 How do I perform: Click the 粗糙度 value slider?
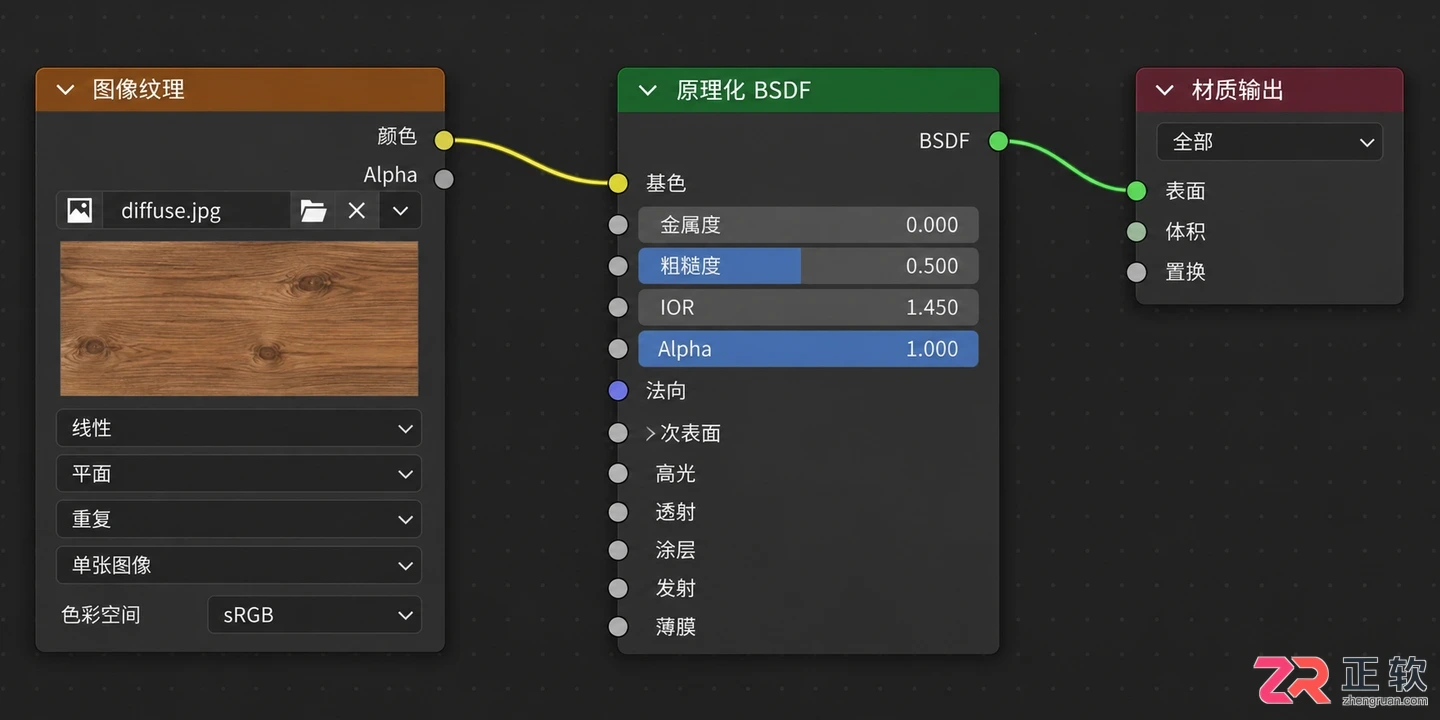pyautogui.click(x=808, y=266)
